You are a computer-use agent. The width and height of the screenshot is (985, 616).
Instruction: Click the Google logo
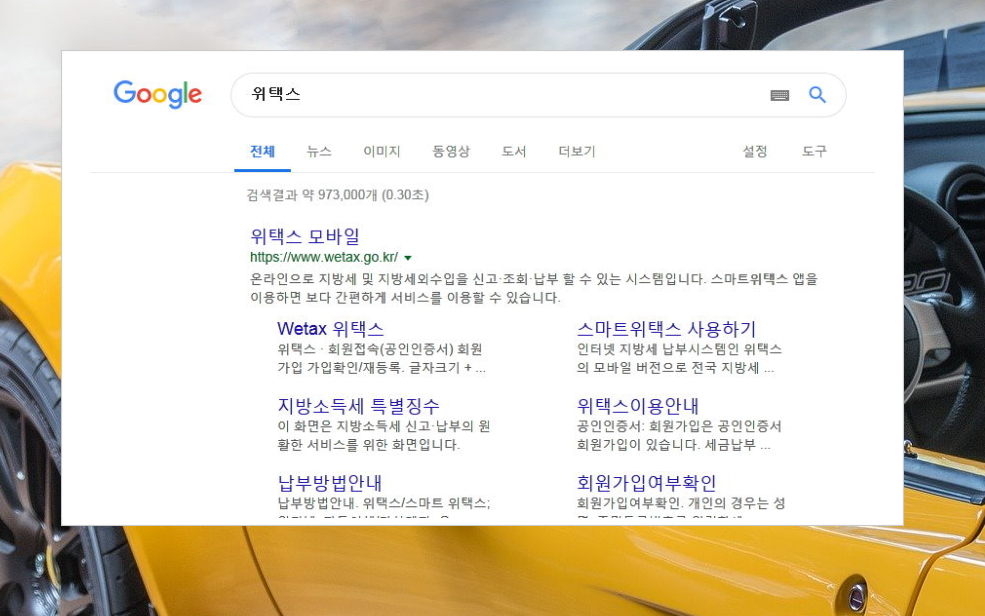pyautogui.click(x=158, y=94)
